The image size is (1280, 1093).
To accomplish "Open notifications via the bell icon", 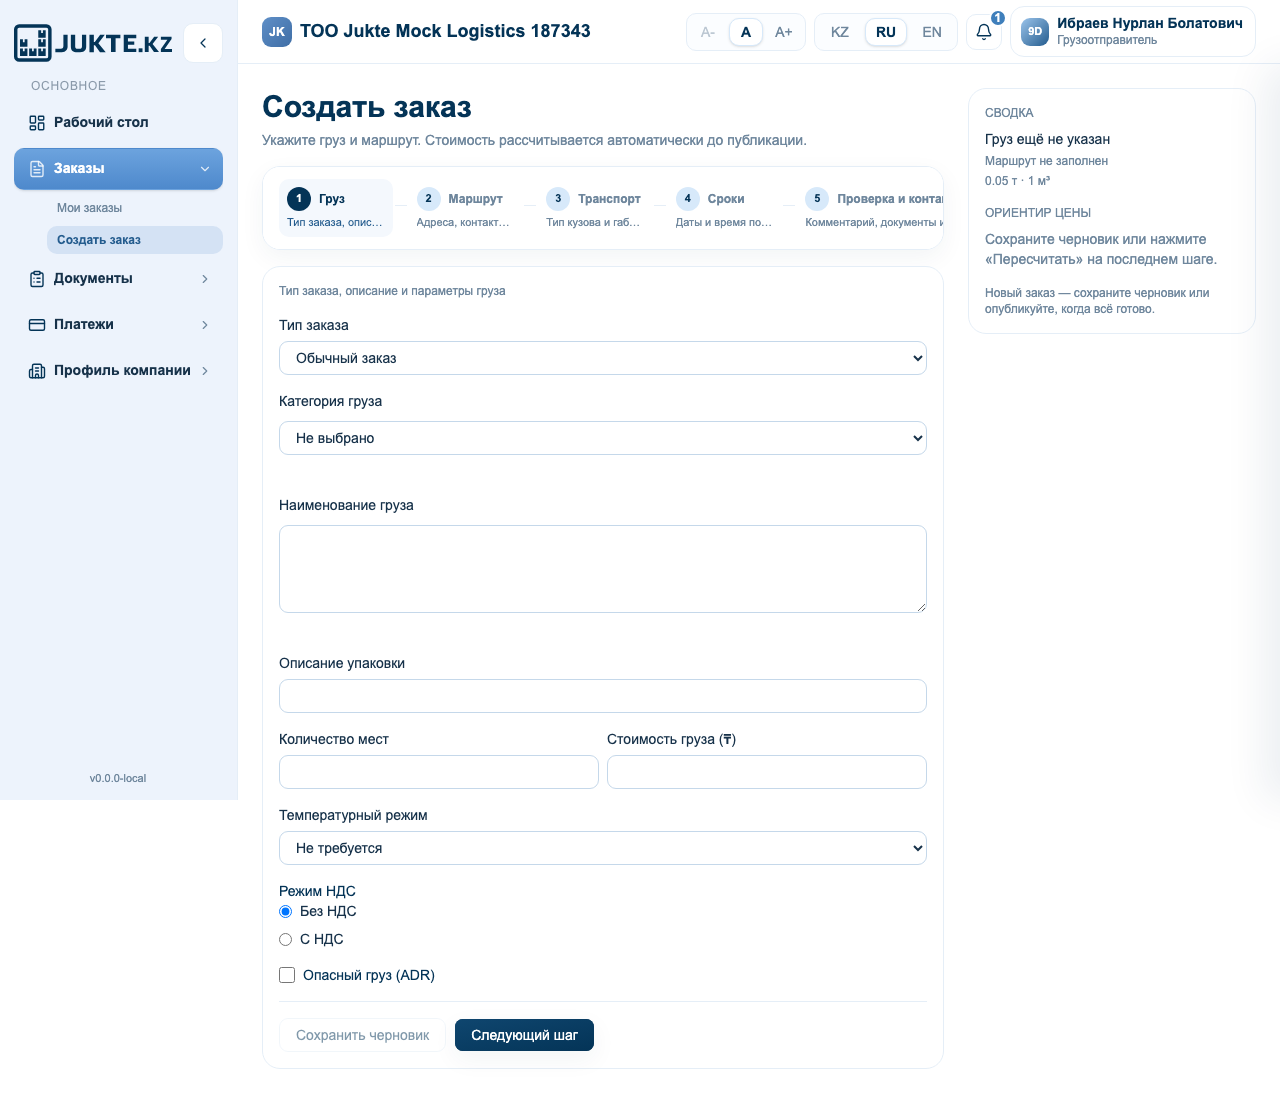I will pos(984,32).
